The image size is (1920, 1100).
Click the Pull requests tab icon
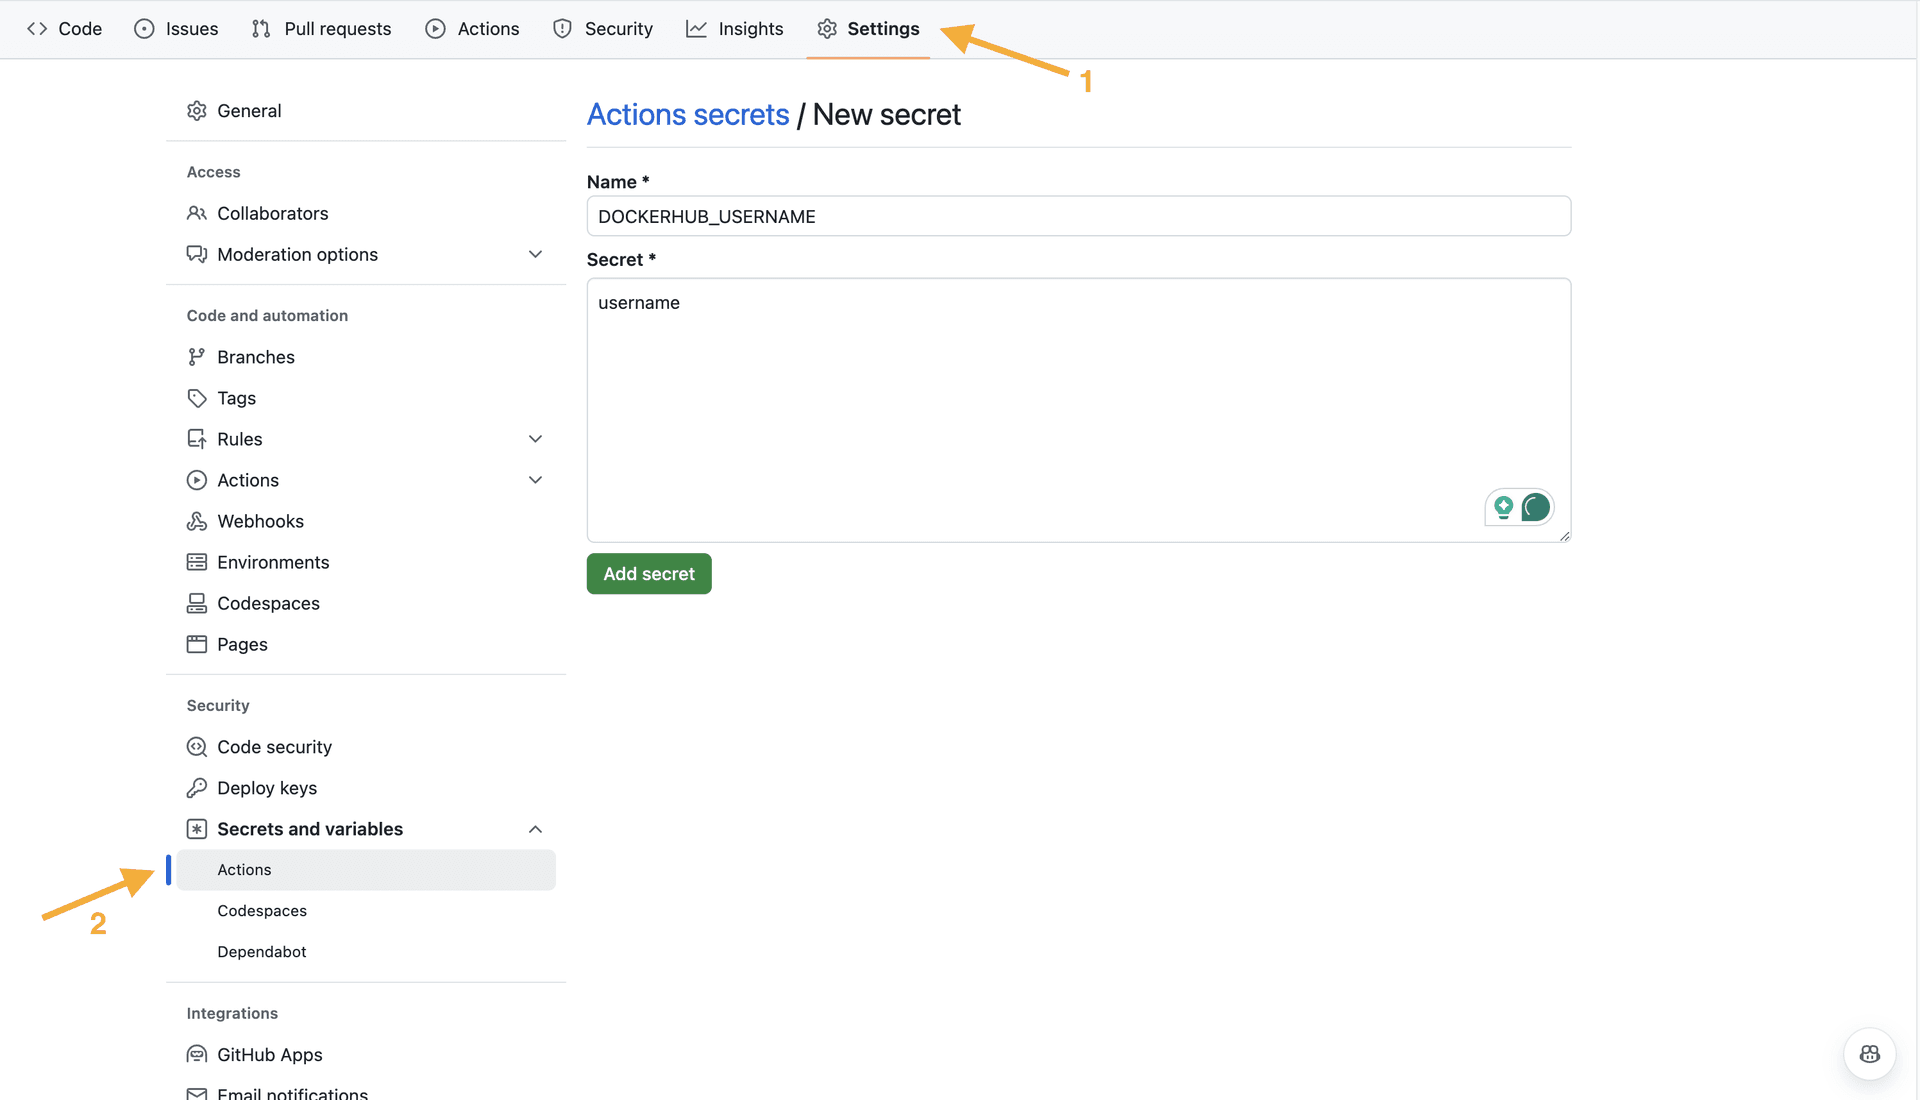261,29
